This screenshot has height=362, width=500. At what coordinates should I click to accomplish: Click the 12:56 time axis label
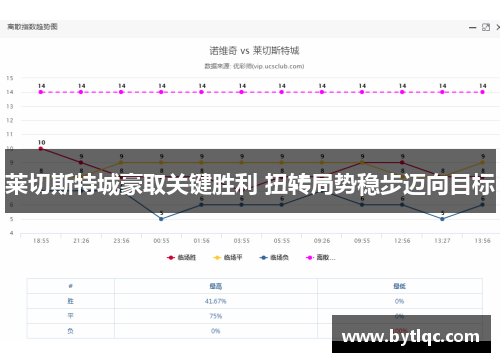tap(402, 241)
